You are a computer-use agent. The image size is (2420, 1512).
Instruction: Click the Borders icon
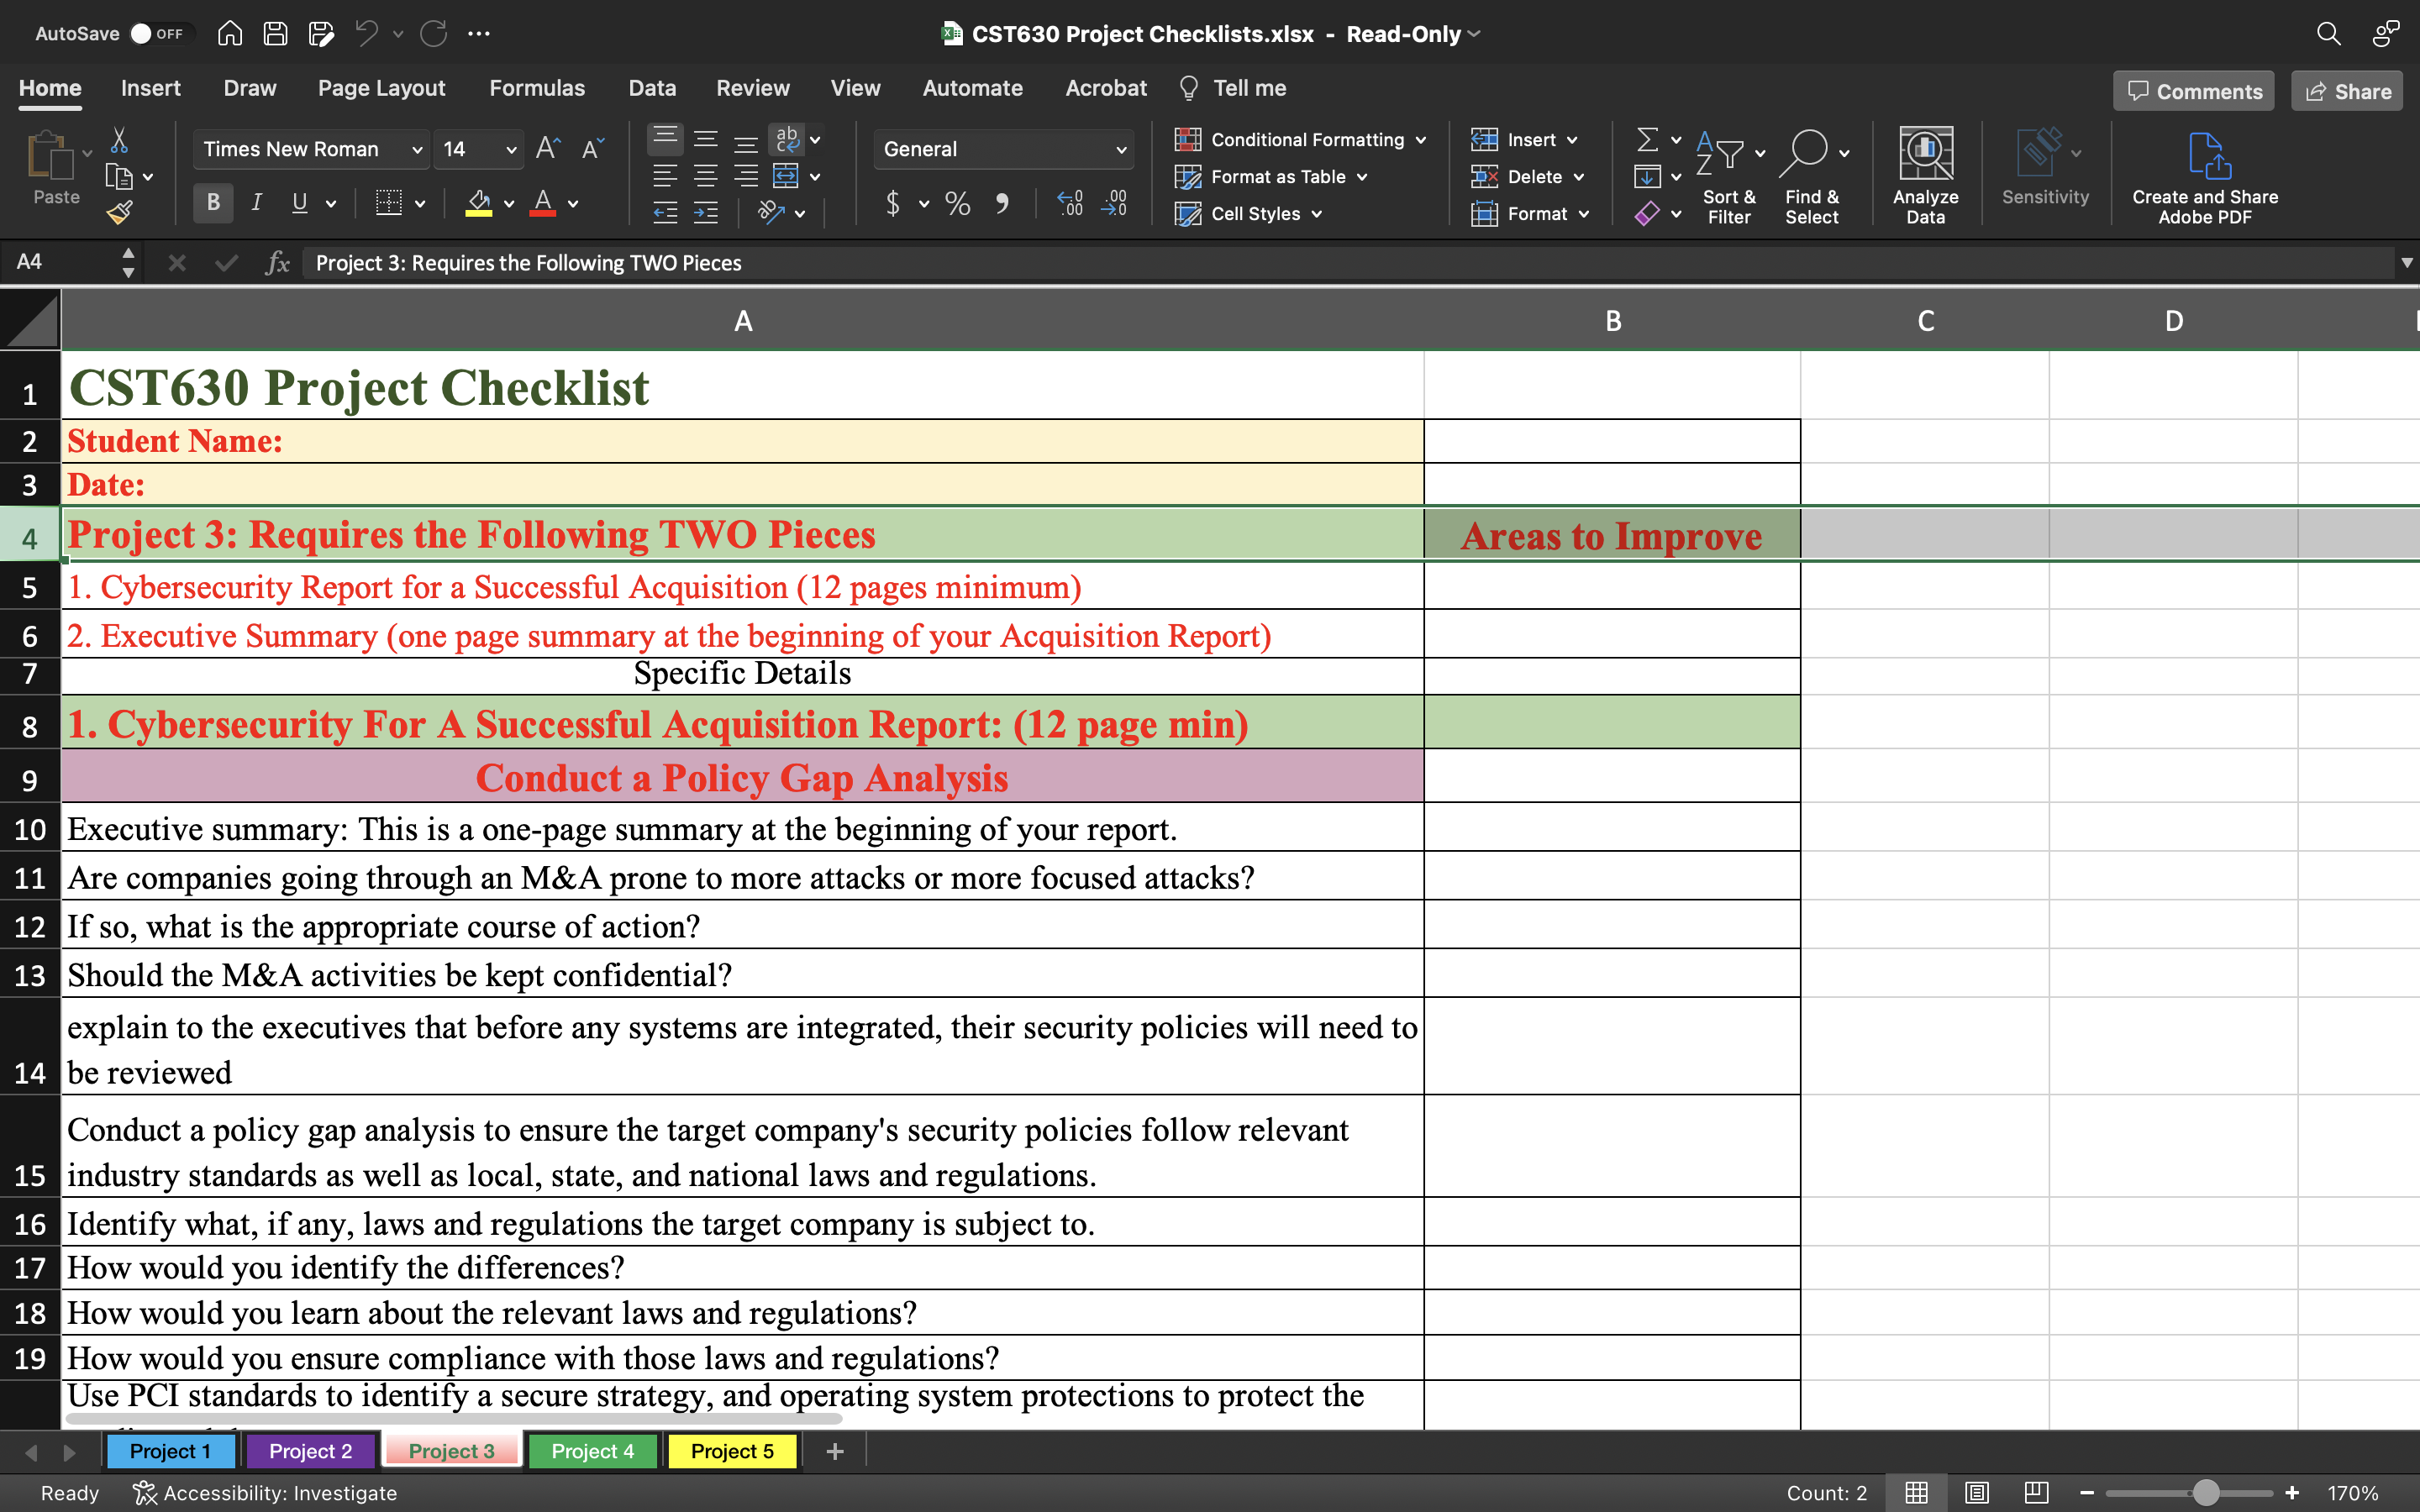click(x=388, y=203)
